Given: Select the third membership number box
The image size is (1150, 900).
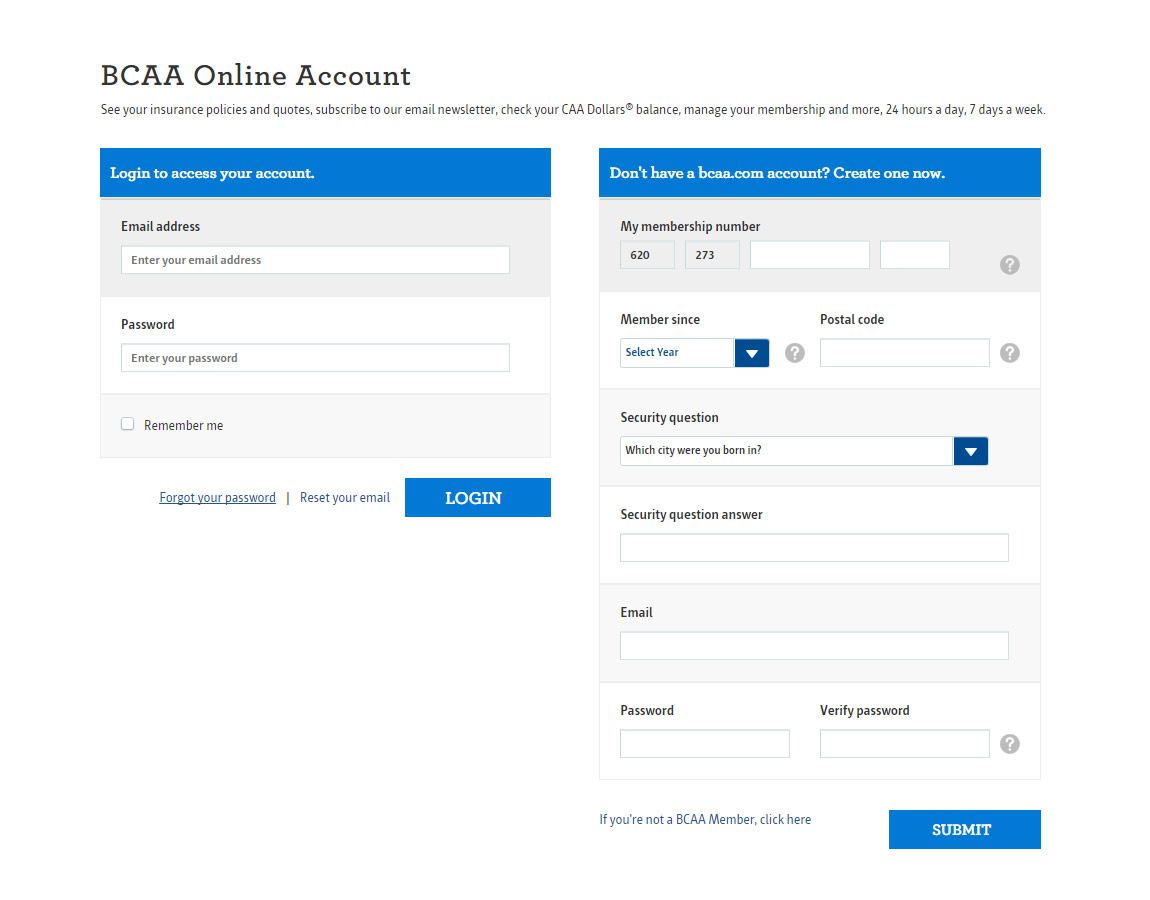Looking at the screenshot, I should tap(809, 255).
